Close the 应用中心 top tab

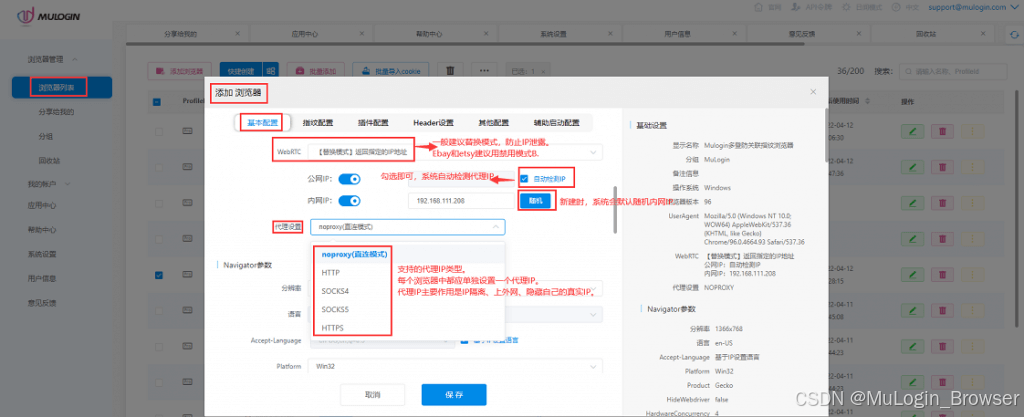click(x=362, y=33)
